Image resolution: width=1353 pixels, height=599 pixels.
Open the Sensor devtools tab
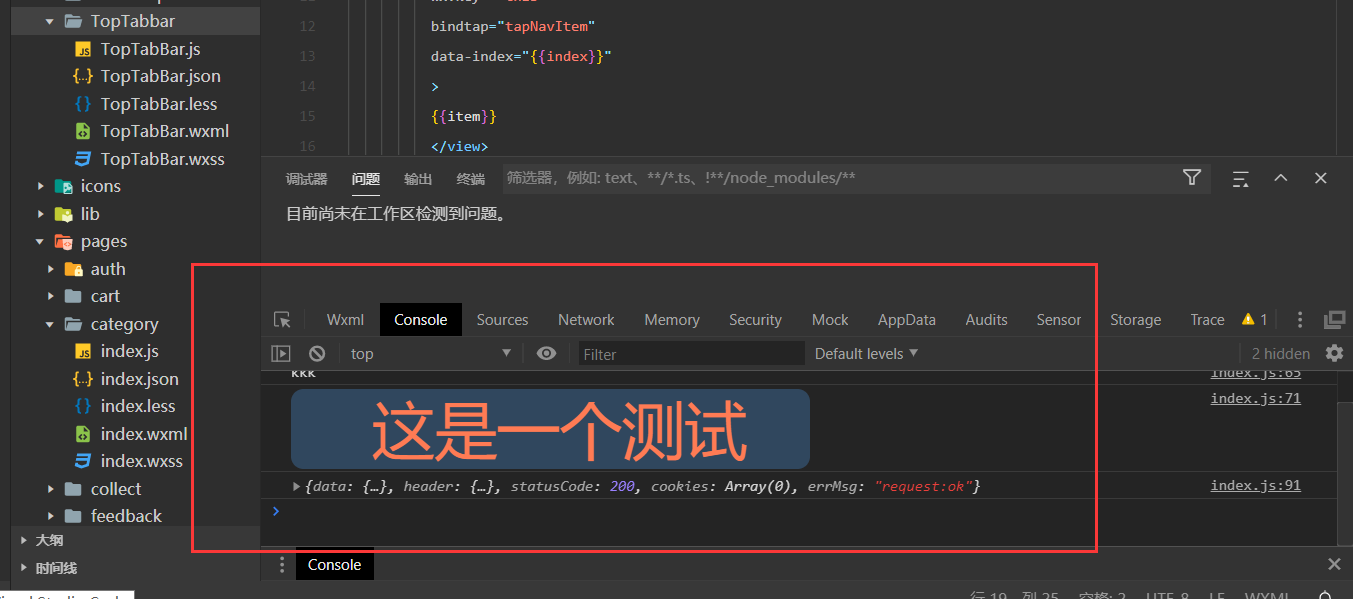(x=1059, y=320)
